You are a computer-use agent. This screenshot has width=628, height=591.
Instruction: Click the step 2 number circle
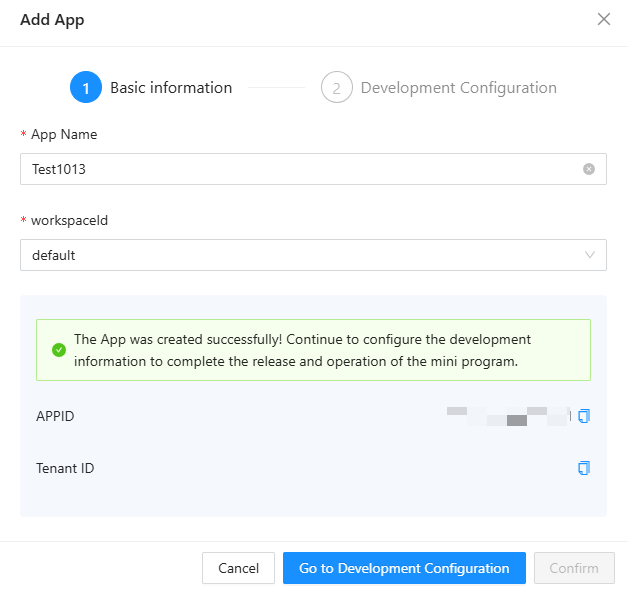[337, 88]
